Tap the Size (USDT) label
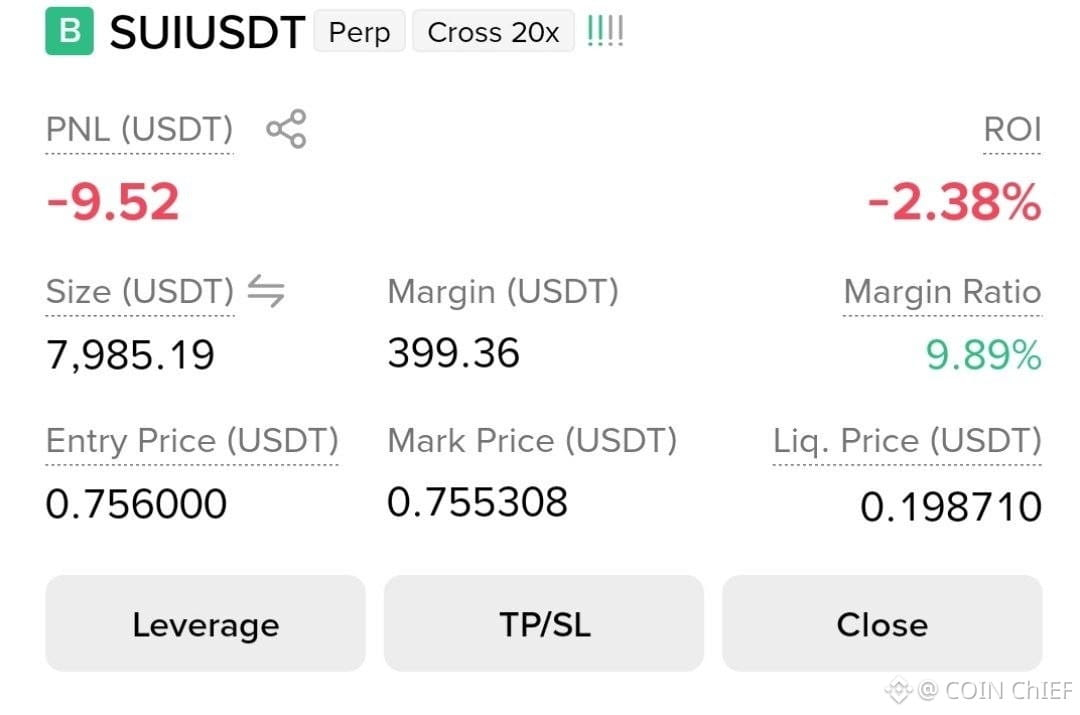Image resolution: width=1080 pixels, height=715 pixels. tap(140, 291)
